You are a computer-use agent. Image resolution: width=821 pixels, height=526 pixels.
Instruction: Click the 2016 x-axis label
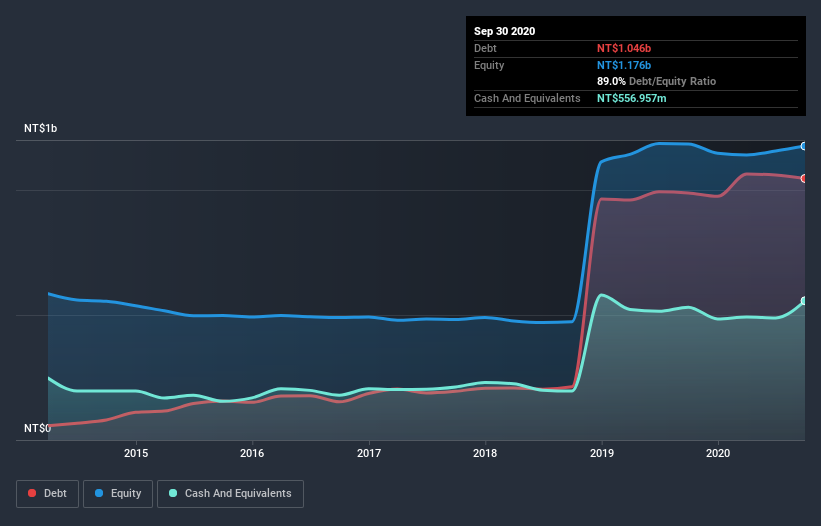pyautogui.click(x=252, y=453)
